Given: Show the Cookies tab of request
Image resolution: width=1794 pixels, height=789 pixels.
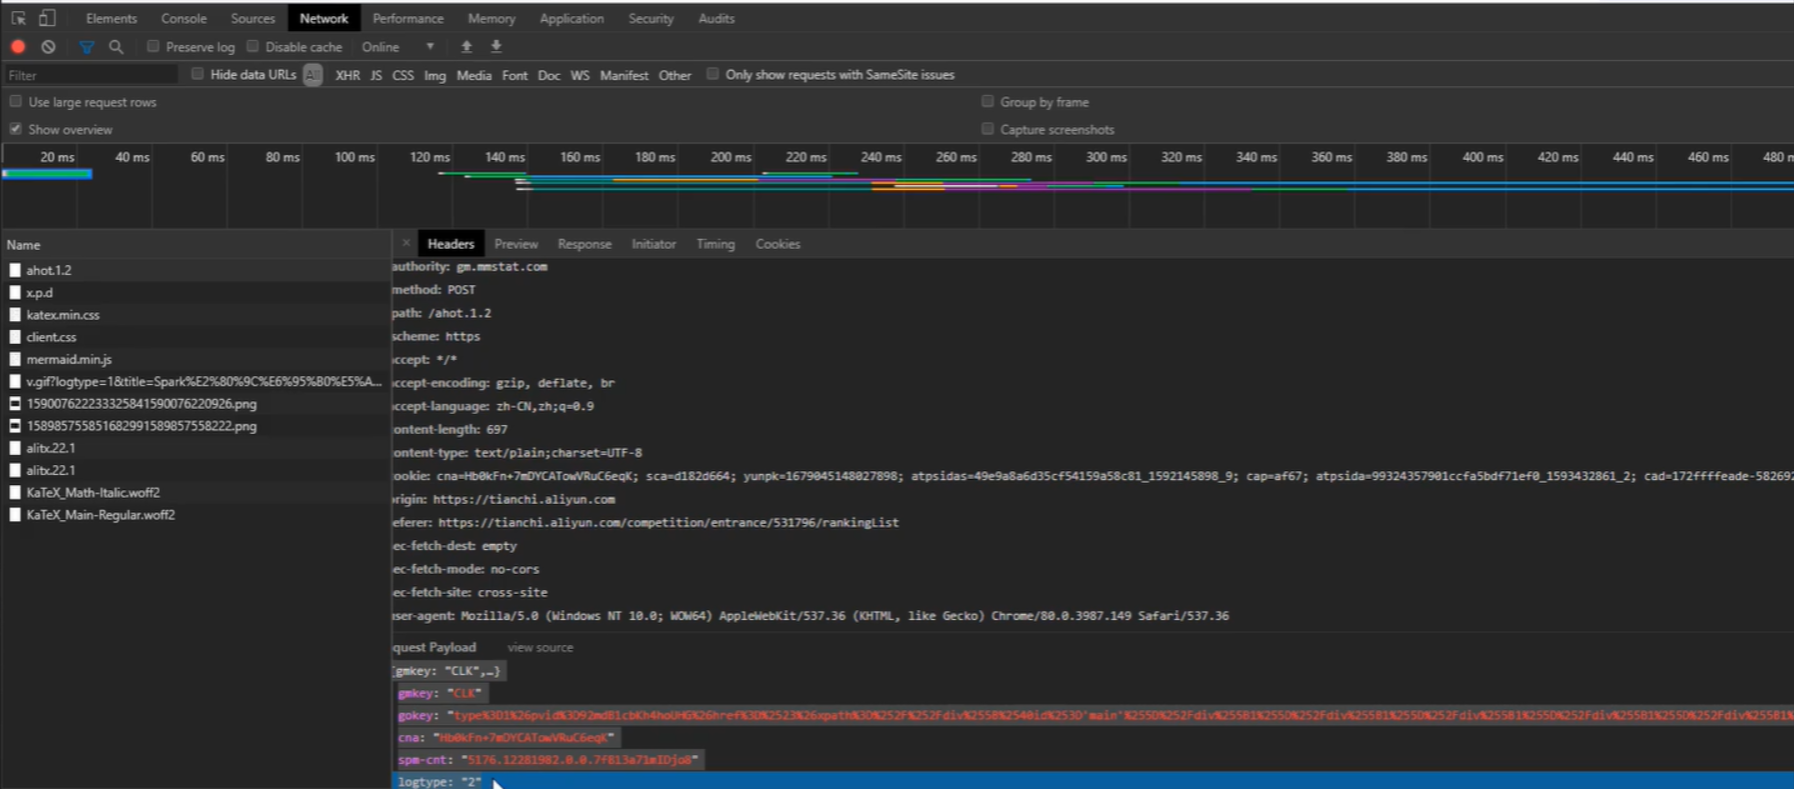Looking at the screenshot, I should click(777, 244).
